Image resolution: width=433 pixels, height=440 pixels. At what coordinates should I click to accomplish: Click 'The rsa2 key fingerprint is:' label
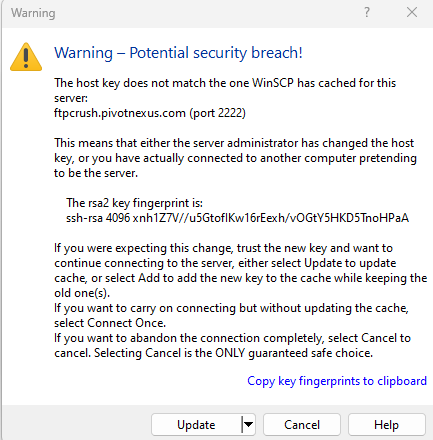point(134,203)
